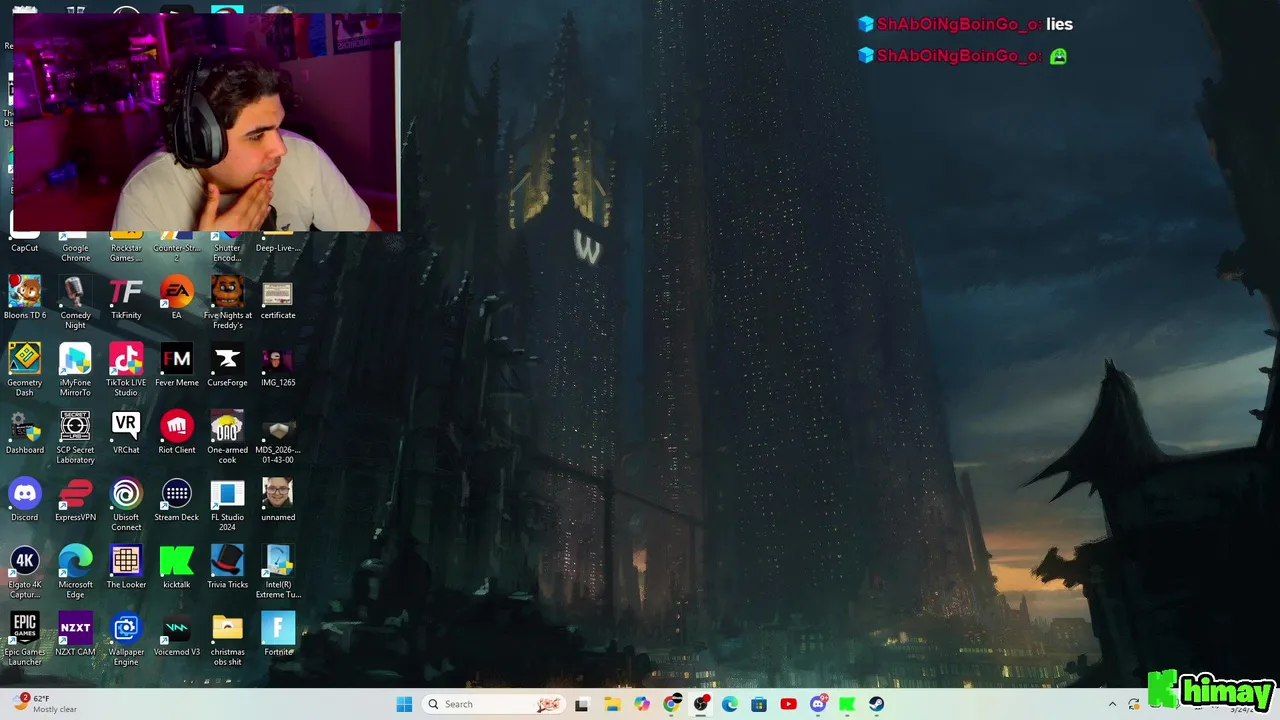Launch the Riot Client desktop icon
This screenshot has height=720, width=1280.
(x=177, y=427)
